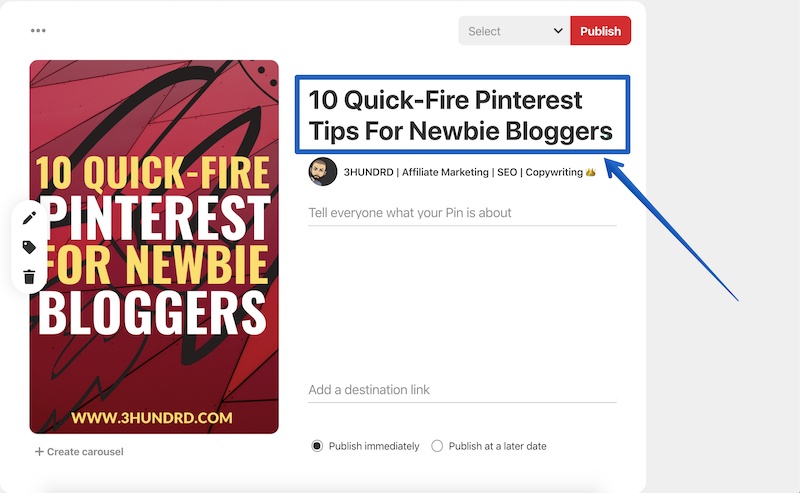The height and width of the screenshot is (493, 800).
Task: Click the crown emoji after Copywriting
Action: [x=590, y=172]
